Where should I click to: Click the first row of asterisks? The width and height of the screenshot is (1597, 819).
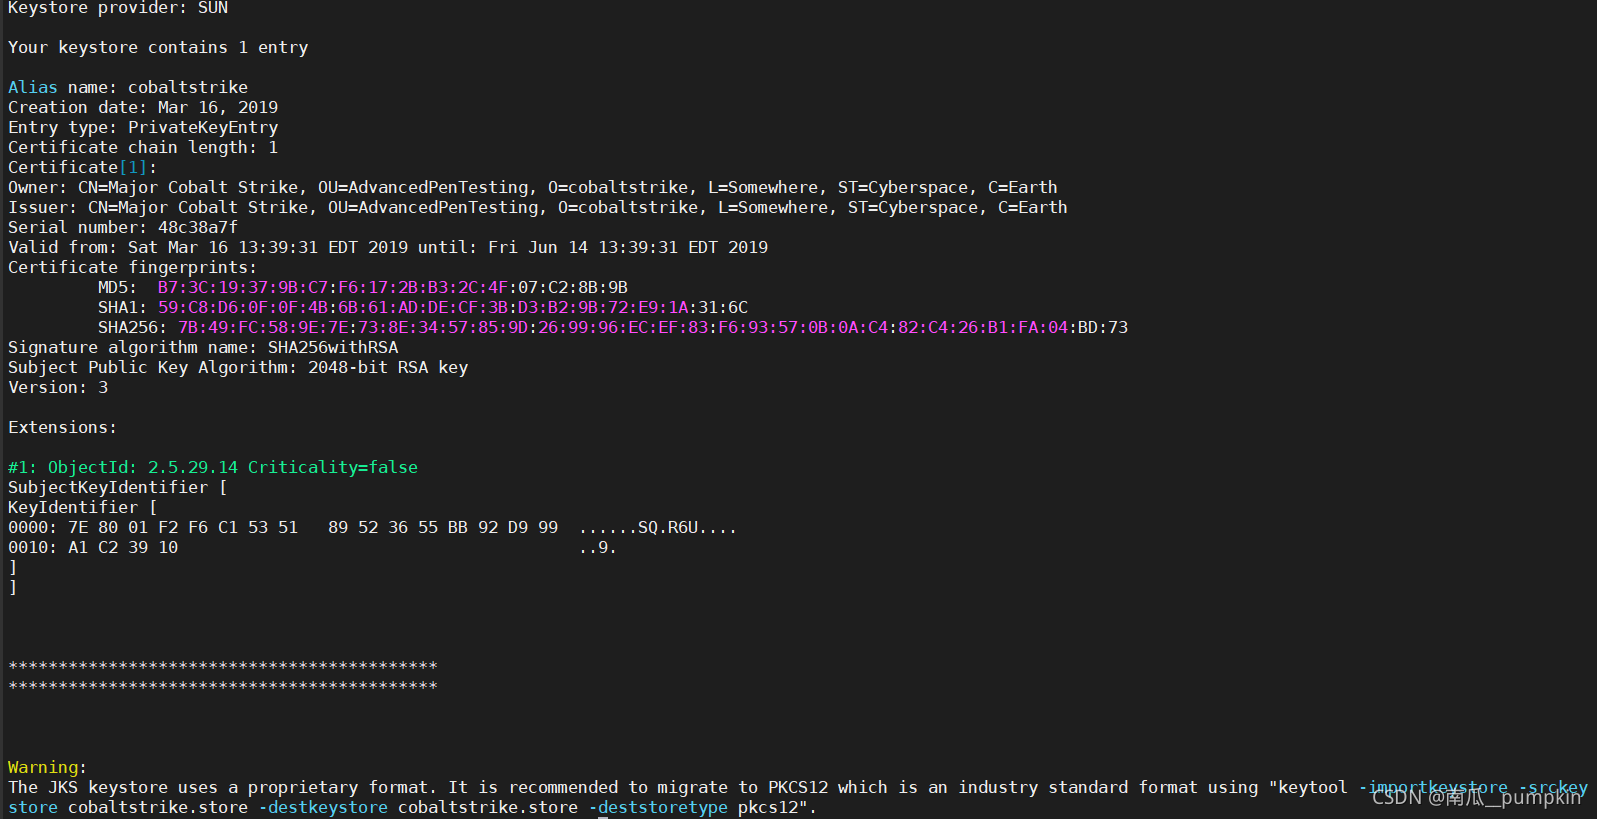223,667
